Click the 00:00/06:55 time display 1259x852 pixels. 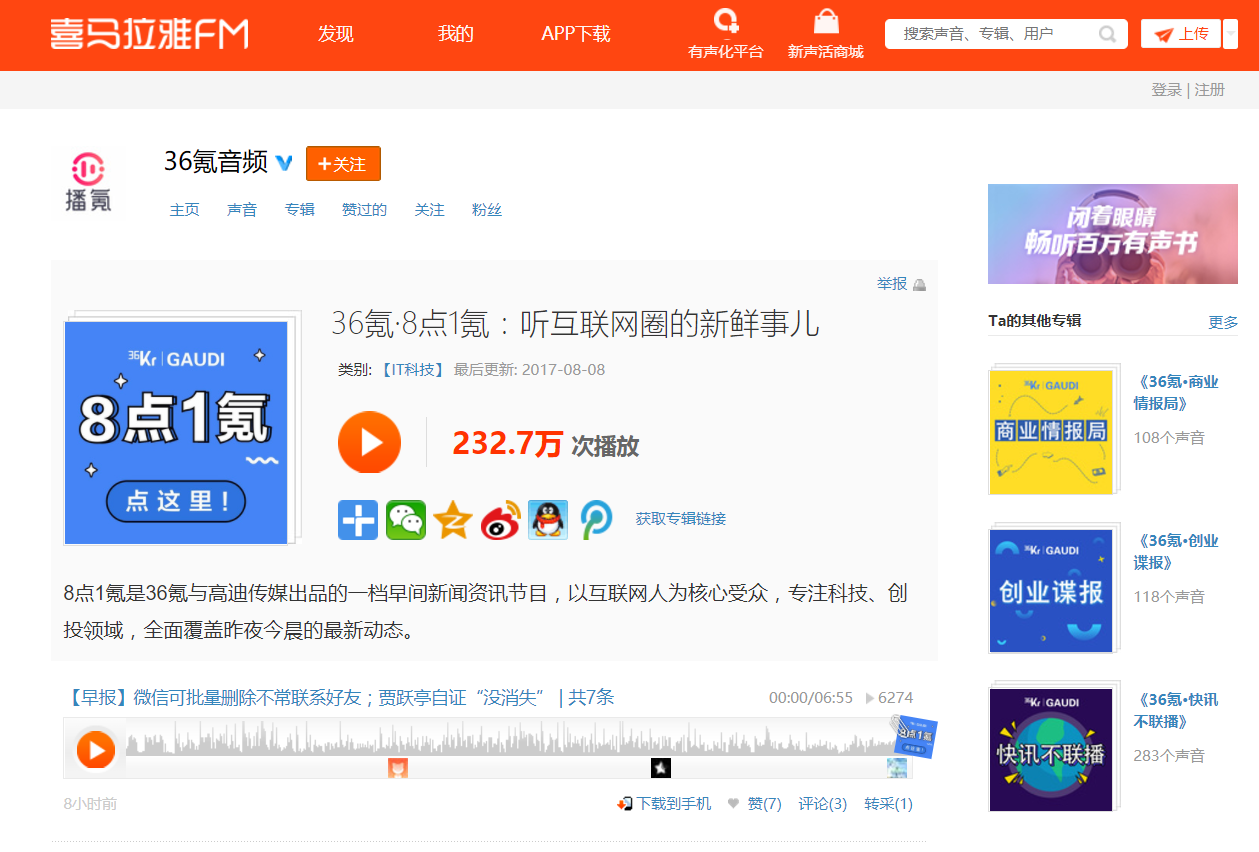coord(811,698)
